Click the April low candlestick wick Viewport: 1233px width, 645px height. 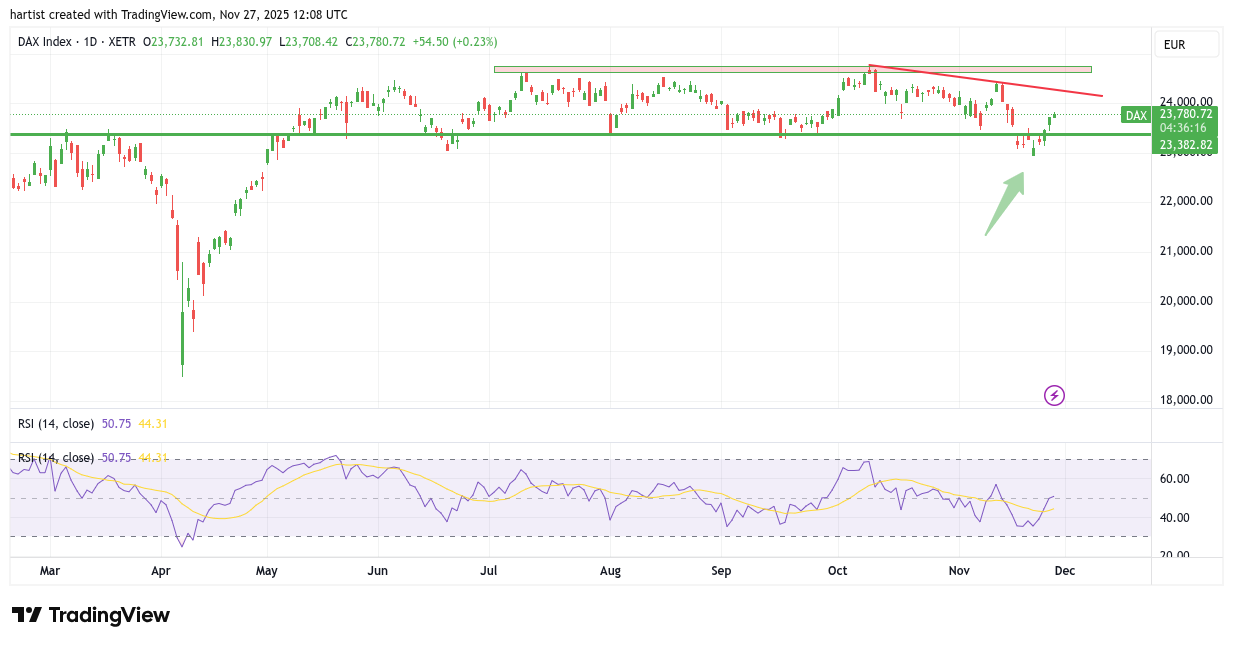pos(182,370)
